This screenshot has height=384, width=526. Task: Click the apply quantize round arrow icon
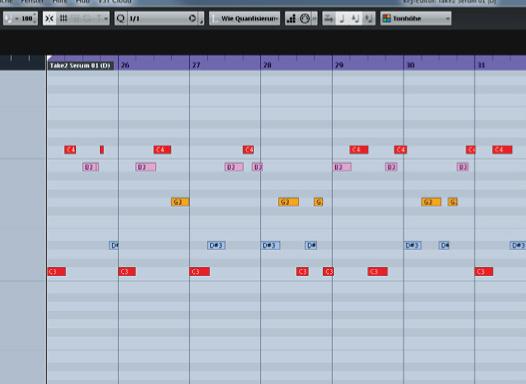pyautogui.click(x=193, y=18)
